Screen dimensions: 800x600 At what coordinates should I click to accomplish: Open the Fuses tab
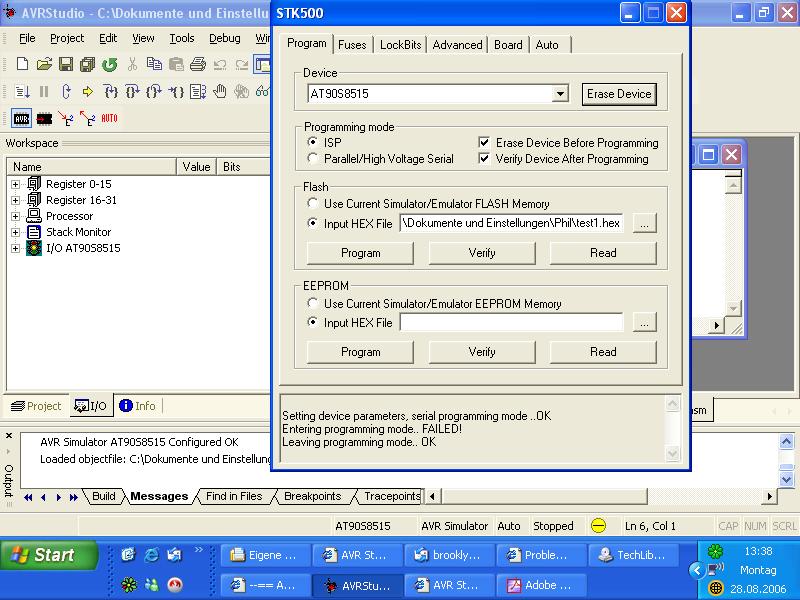[x=352, y=45]
